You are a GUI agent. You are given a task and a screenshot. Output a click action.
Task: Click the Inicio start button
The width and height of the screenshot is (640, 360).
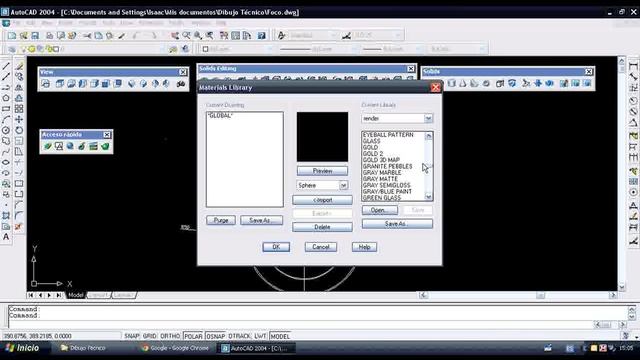[x=24, y=348]
